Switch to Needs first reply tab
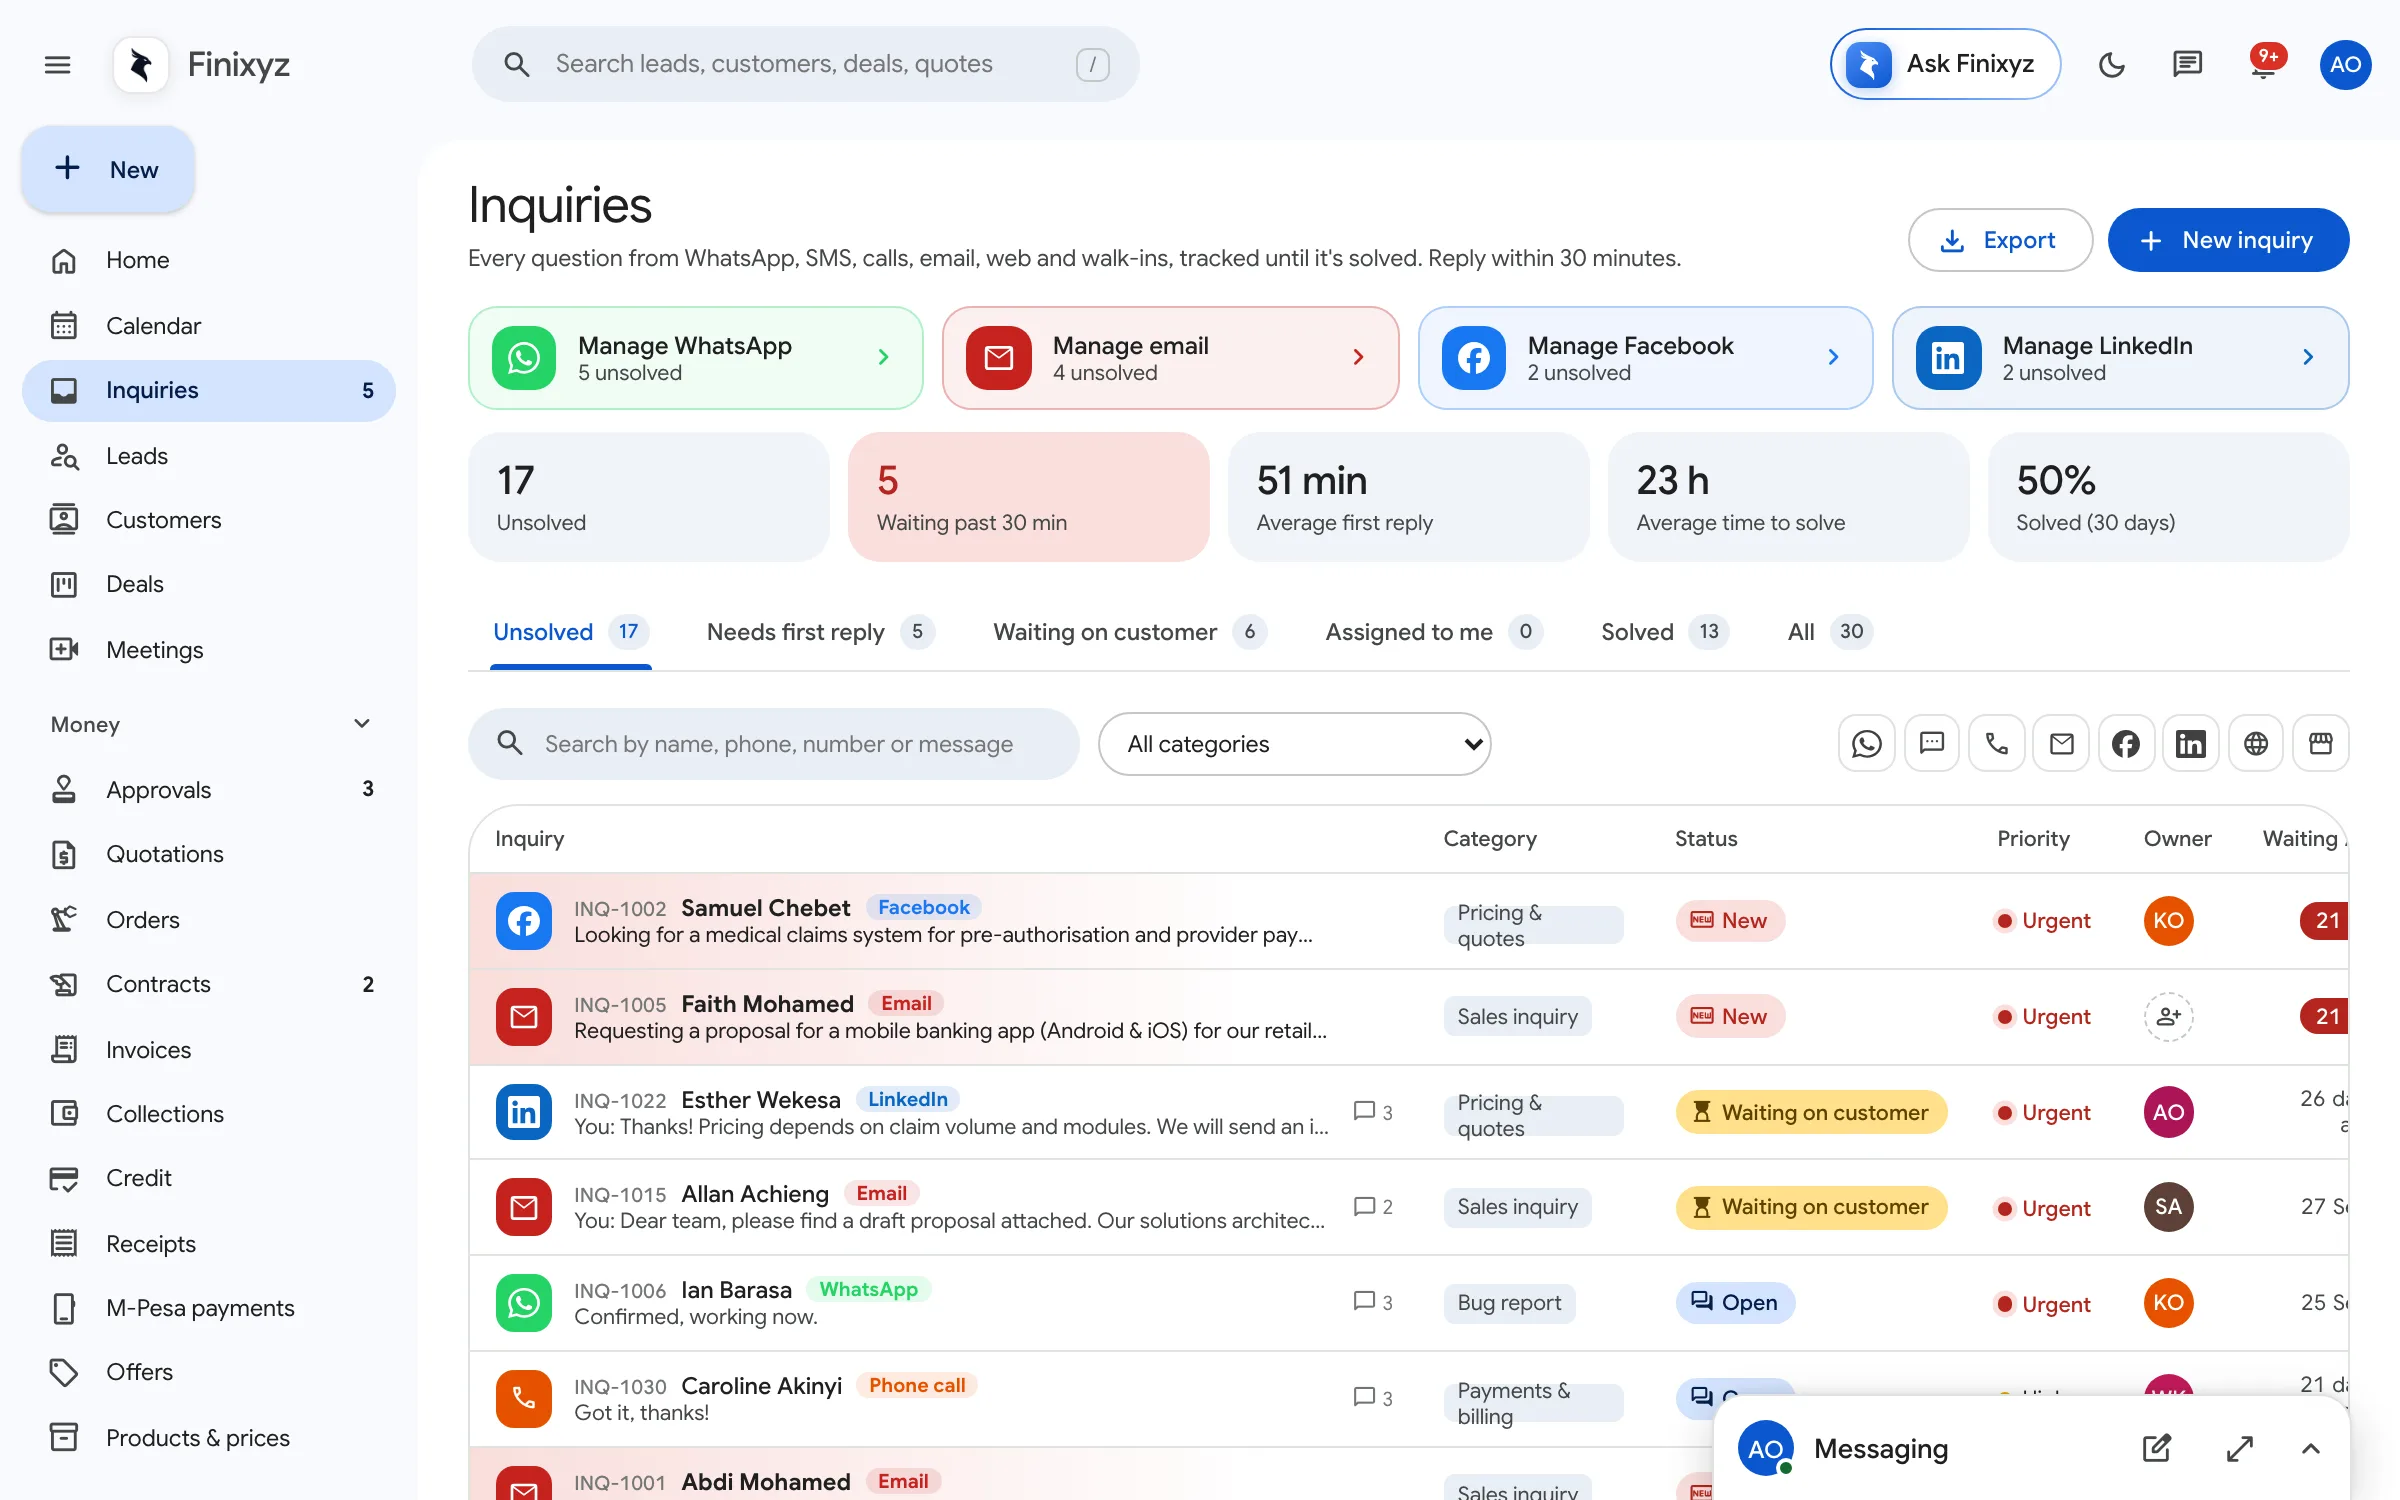 click(820, 632)
